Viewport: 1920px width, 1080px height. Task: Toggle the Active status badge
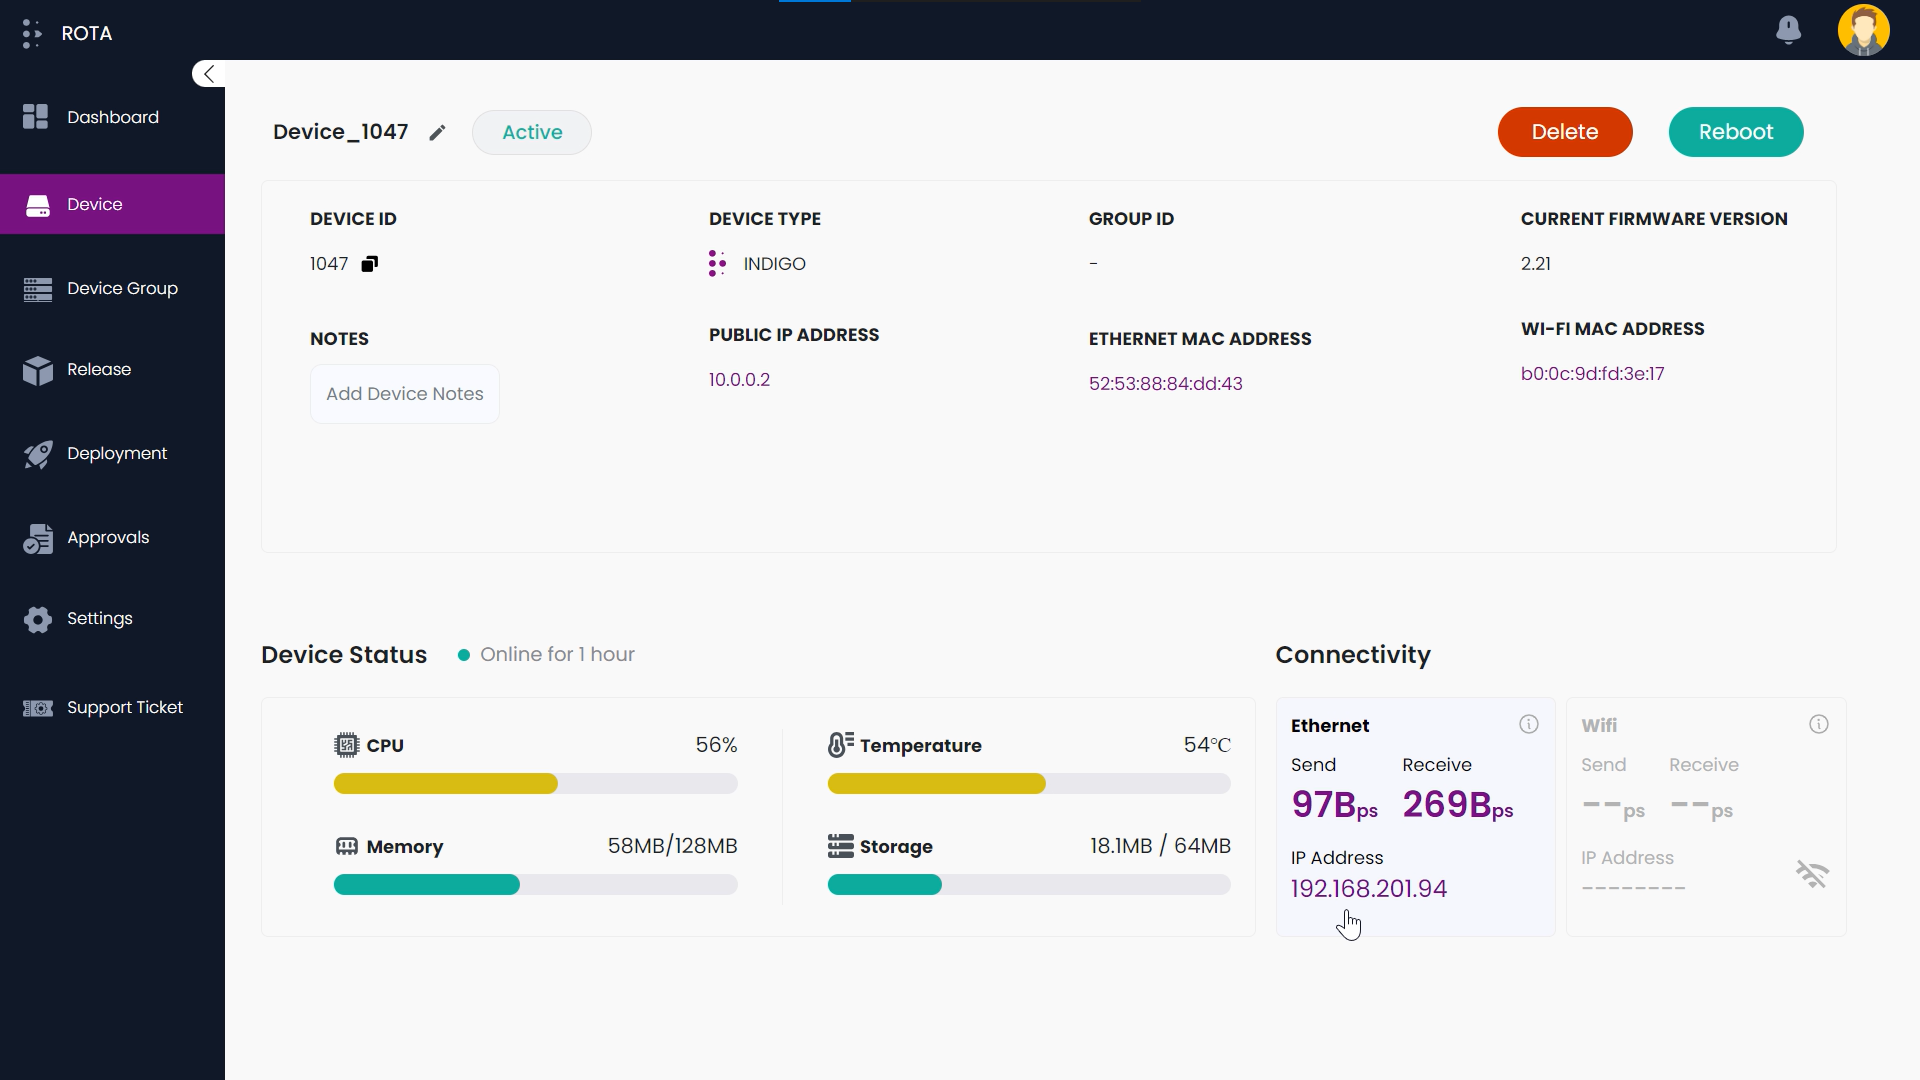533,132
